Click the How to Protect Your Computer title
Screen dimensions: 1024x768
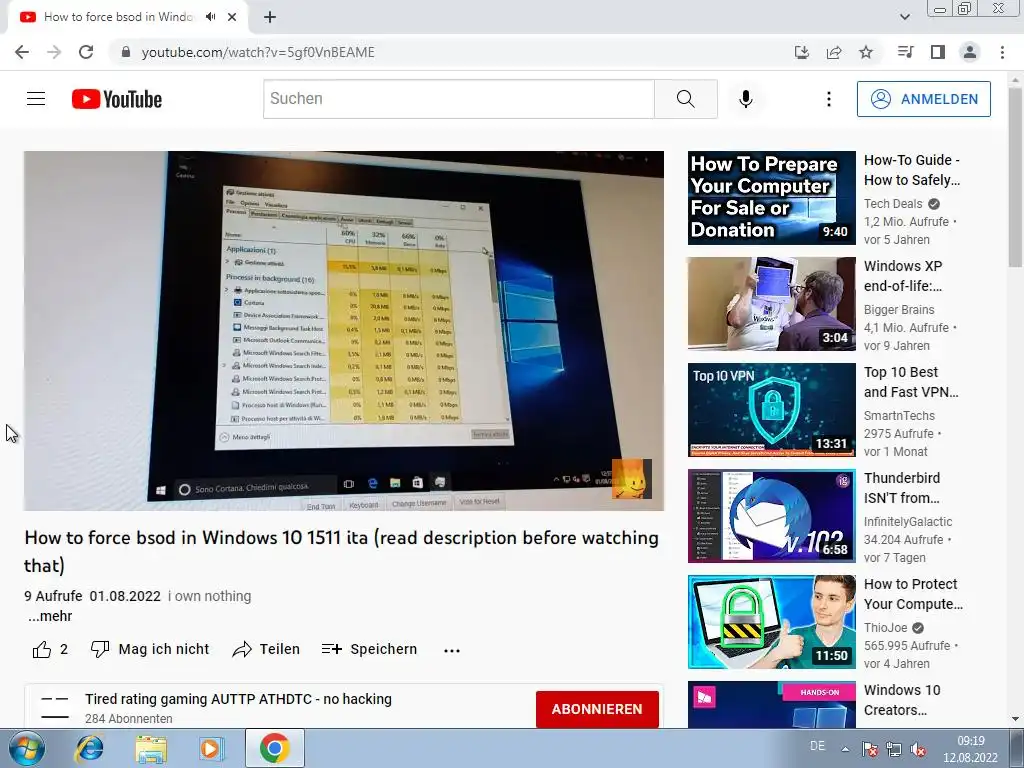(x=913, y=594)
